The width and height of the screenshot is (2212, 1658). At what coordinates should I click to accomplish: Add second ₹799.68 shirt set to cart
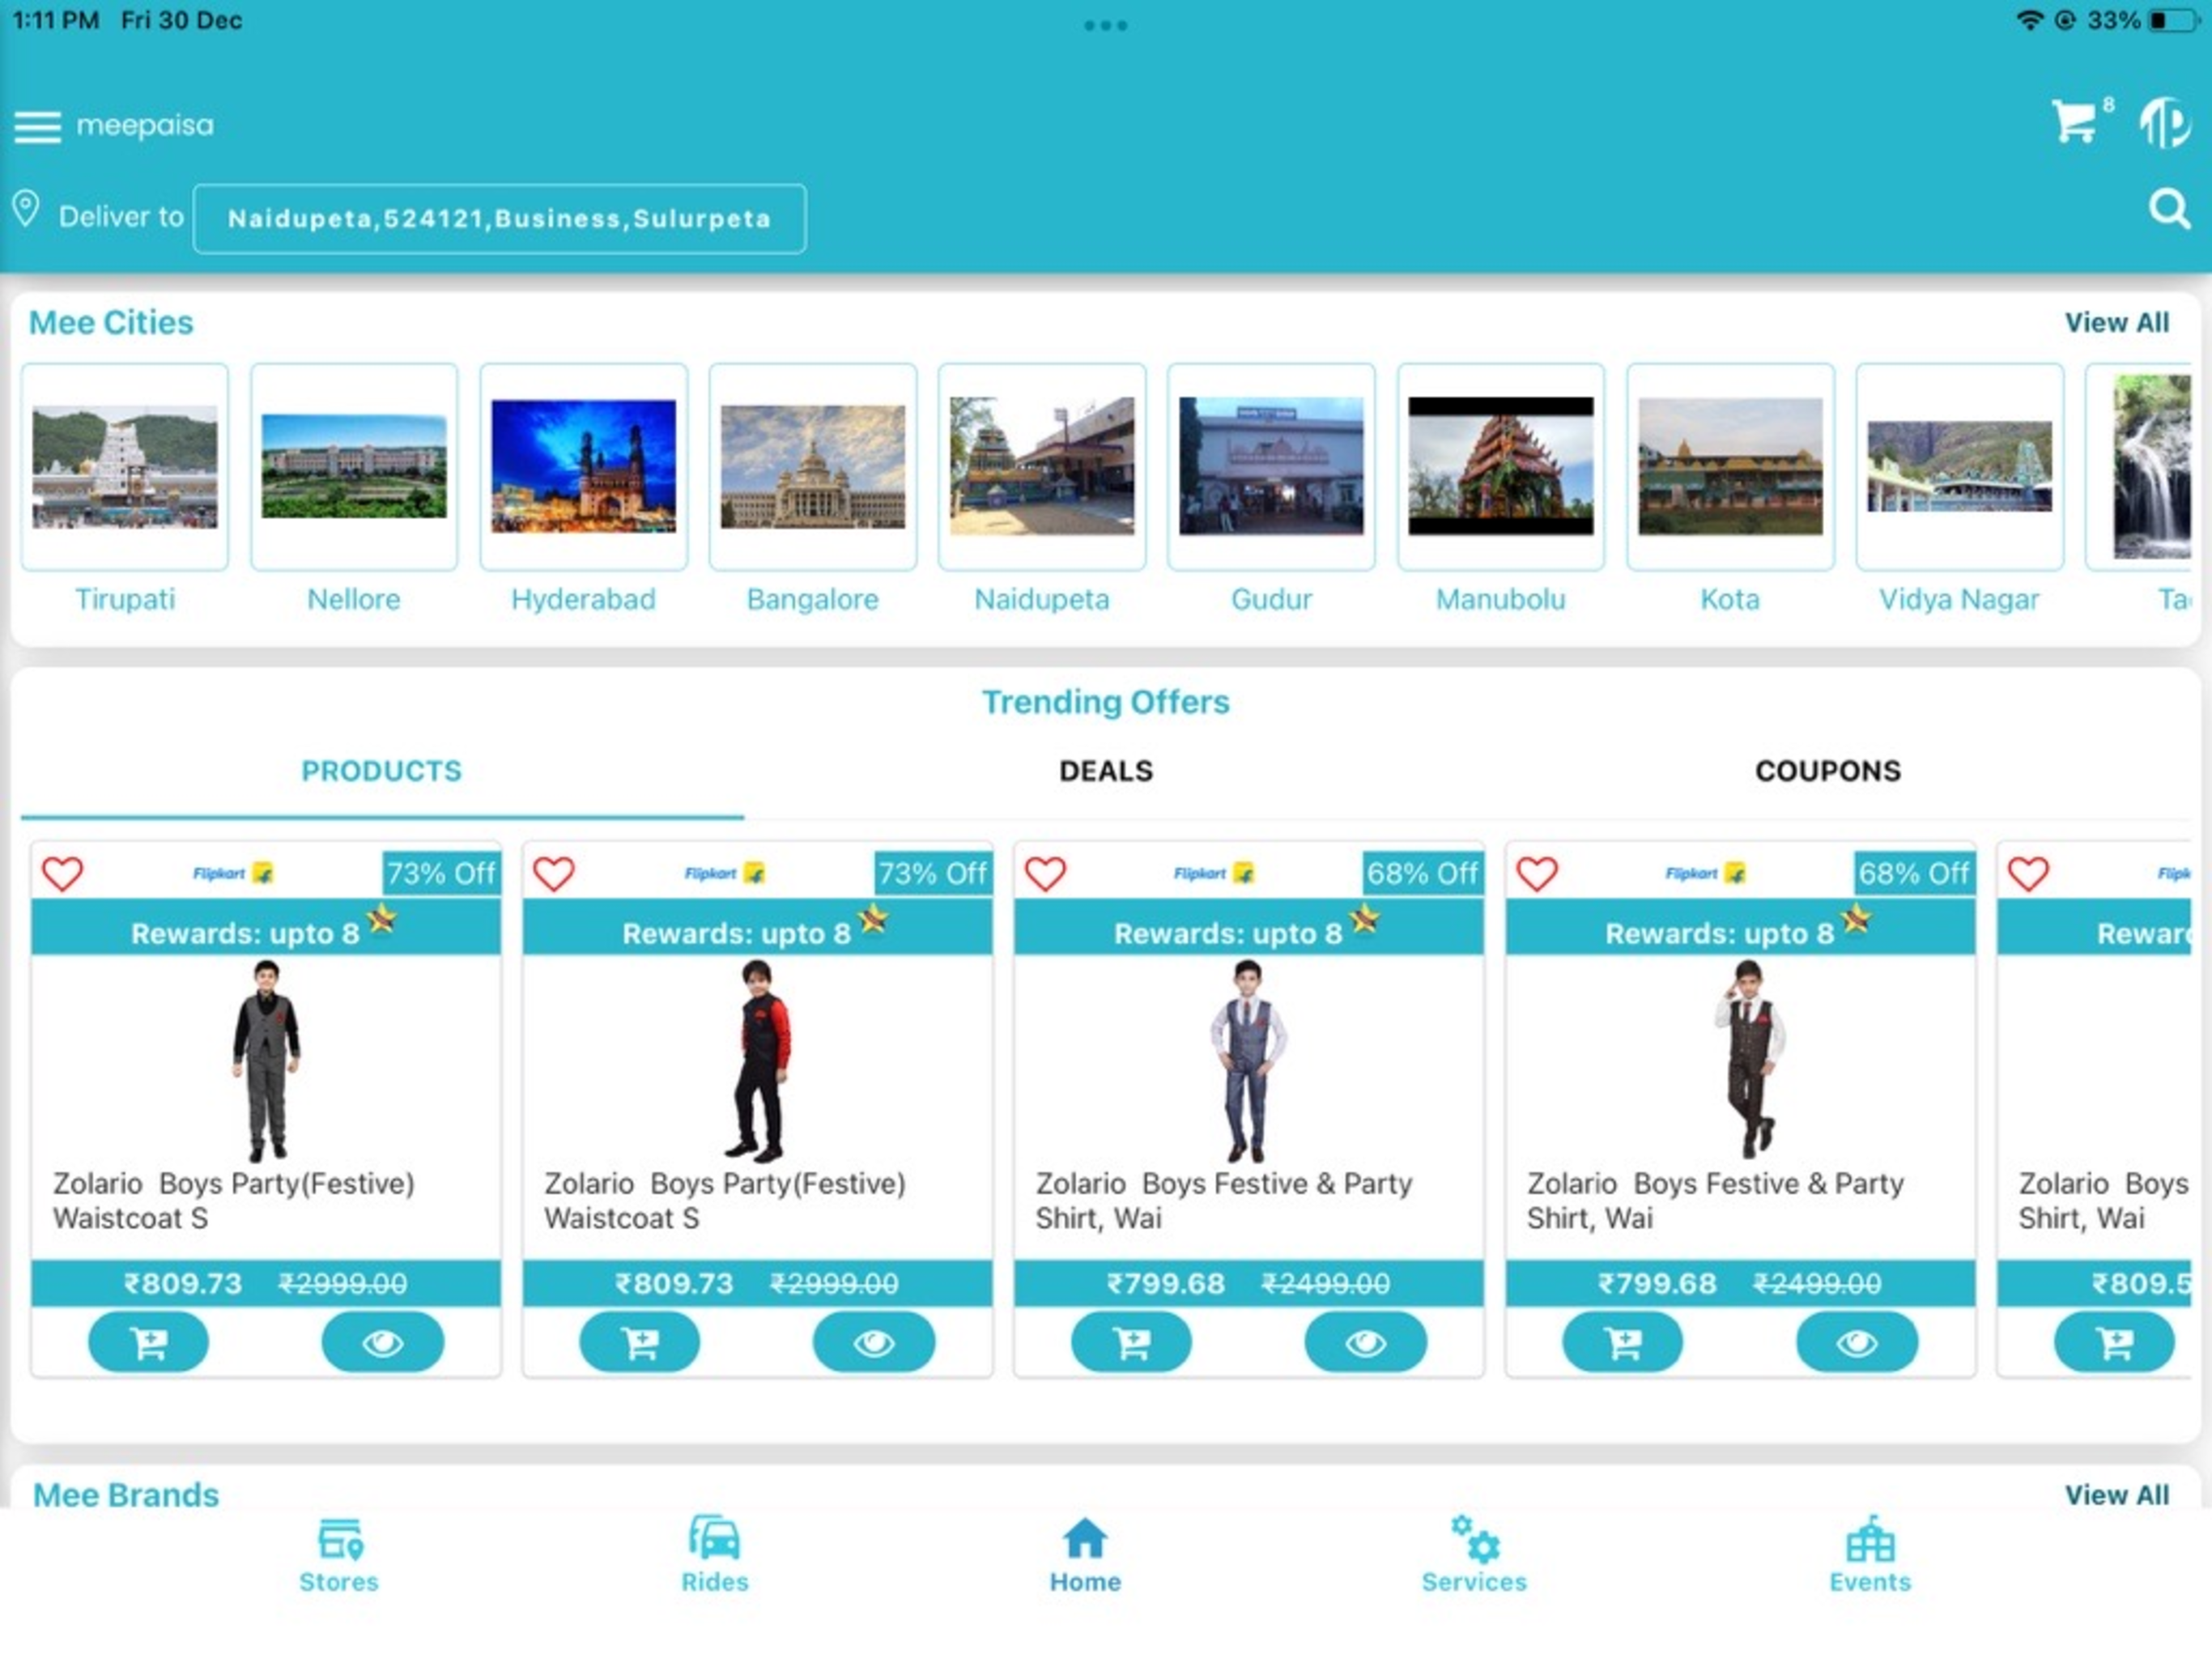click(1623, 1342)
